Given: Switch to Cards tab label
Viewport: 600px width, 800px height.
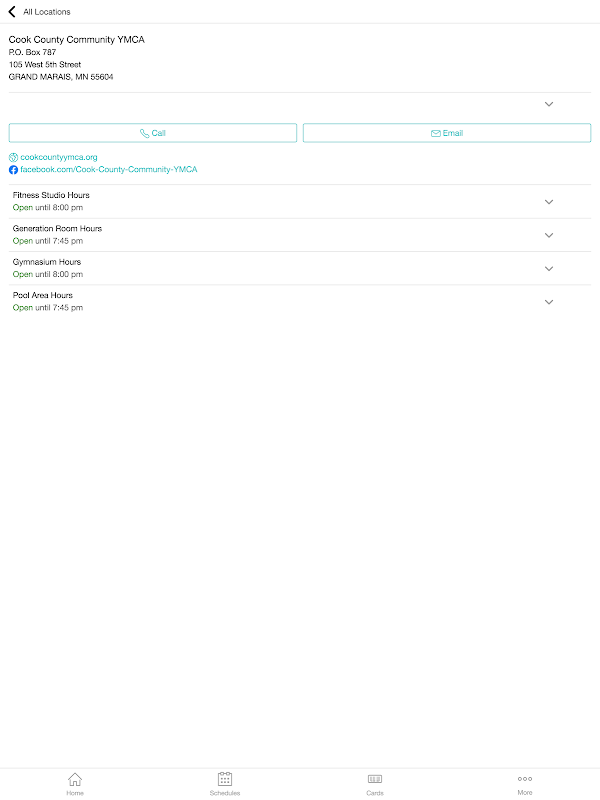Looking at the screenshot, I should (x=375, y=793).
